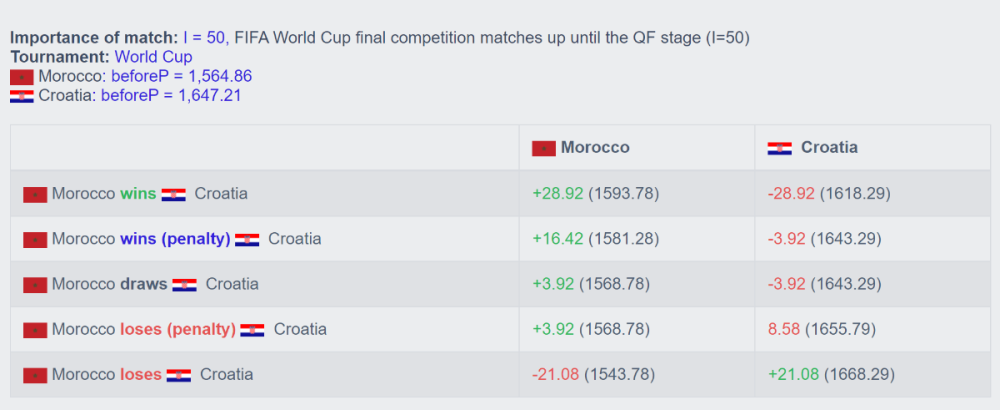Click Morocco flag in last Morocco loses row

(35, 376)
